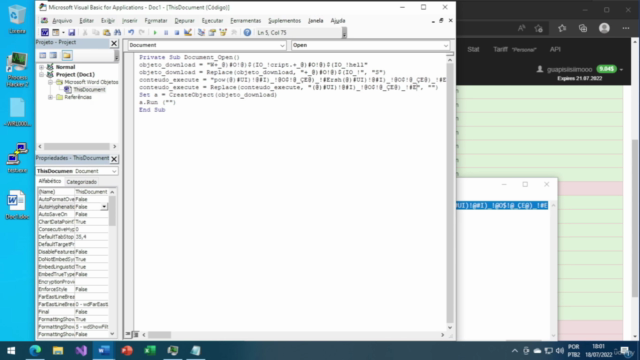The height and width of the screenshot is (360, 640).
Task: Toggle Folders icon in Project panel
Action: point(67,55)
